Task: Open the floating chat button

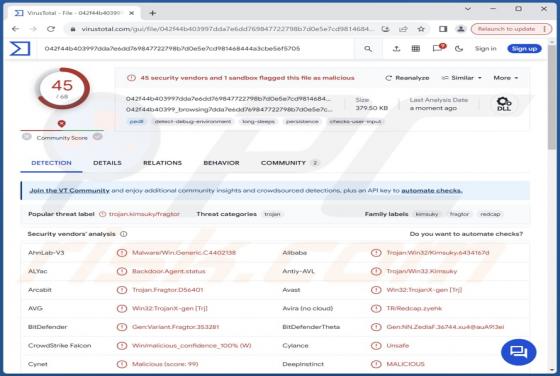Action: tap(518, 352)
